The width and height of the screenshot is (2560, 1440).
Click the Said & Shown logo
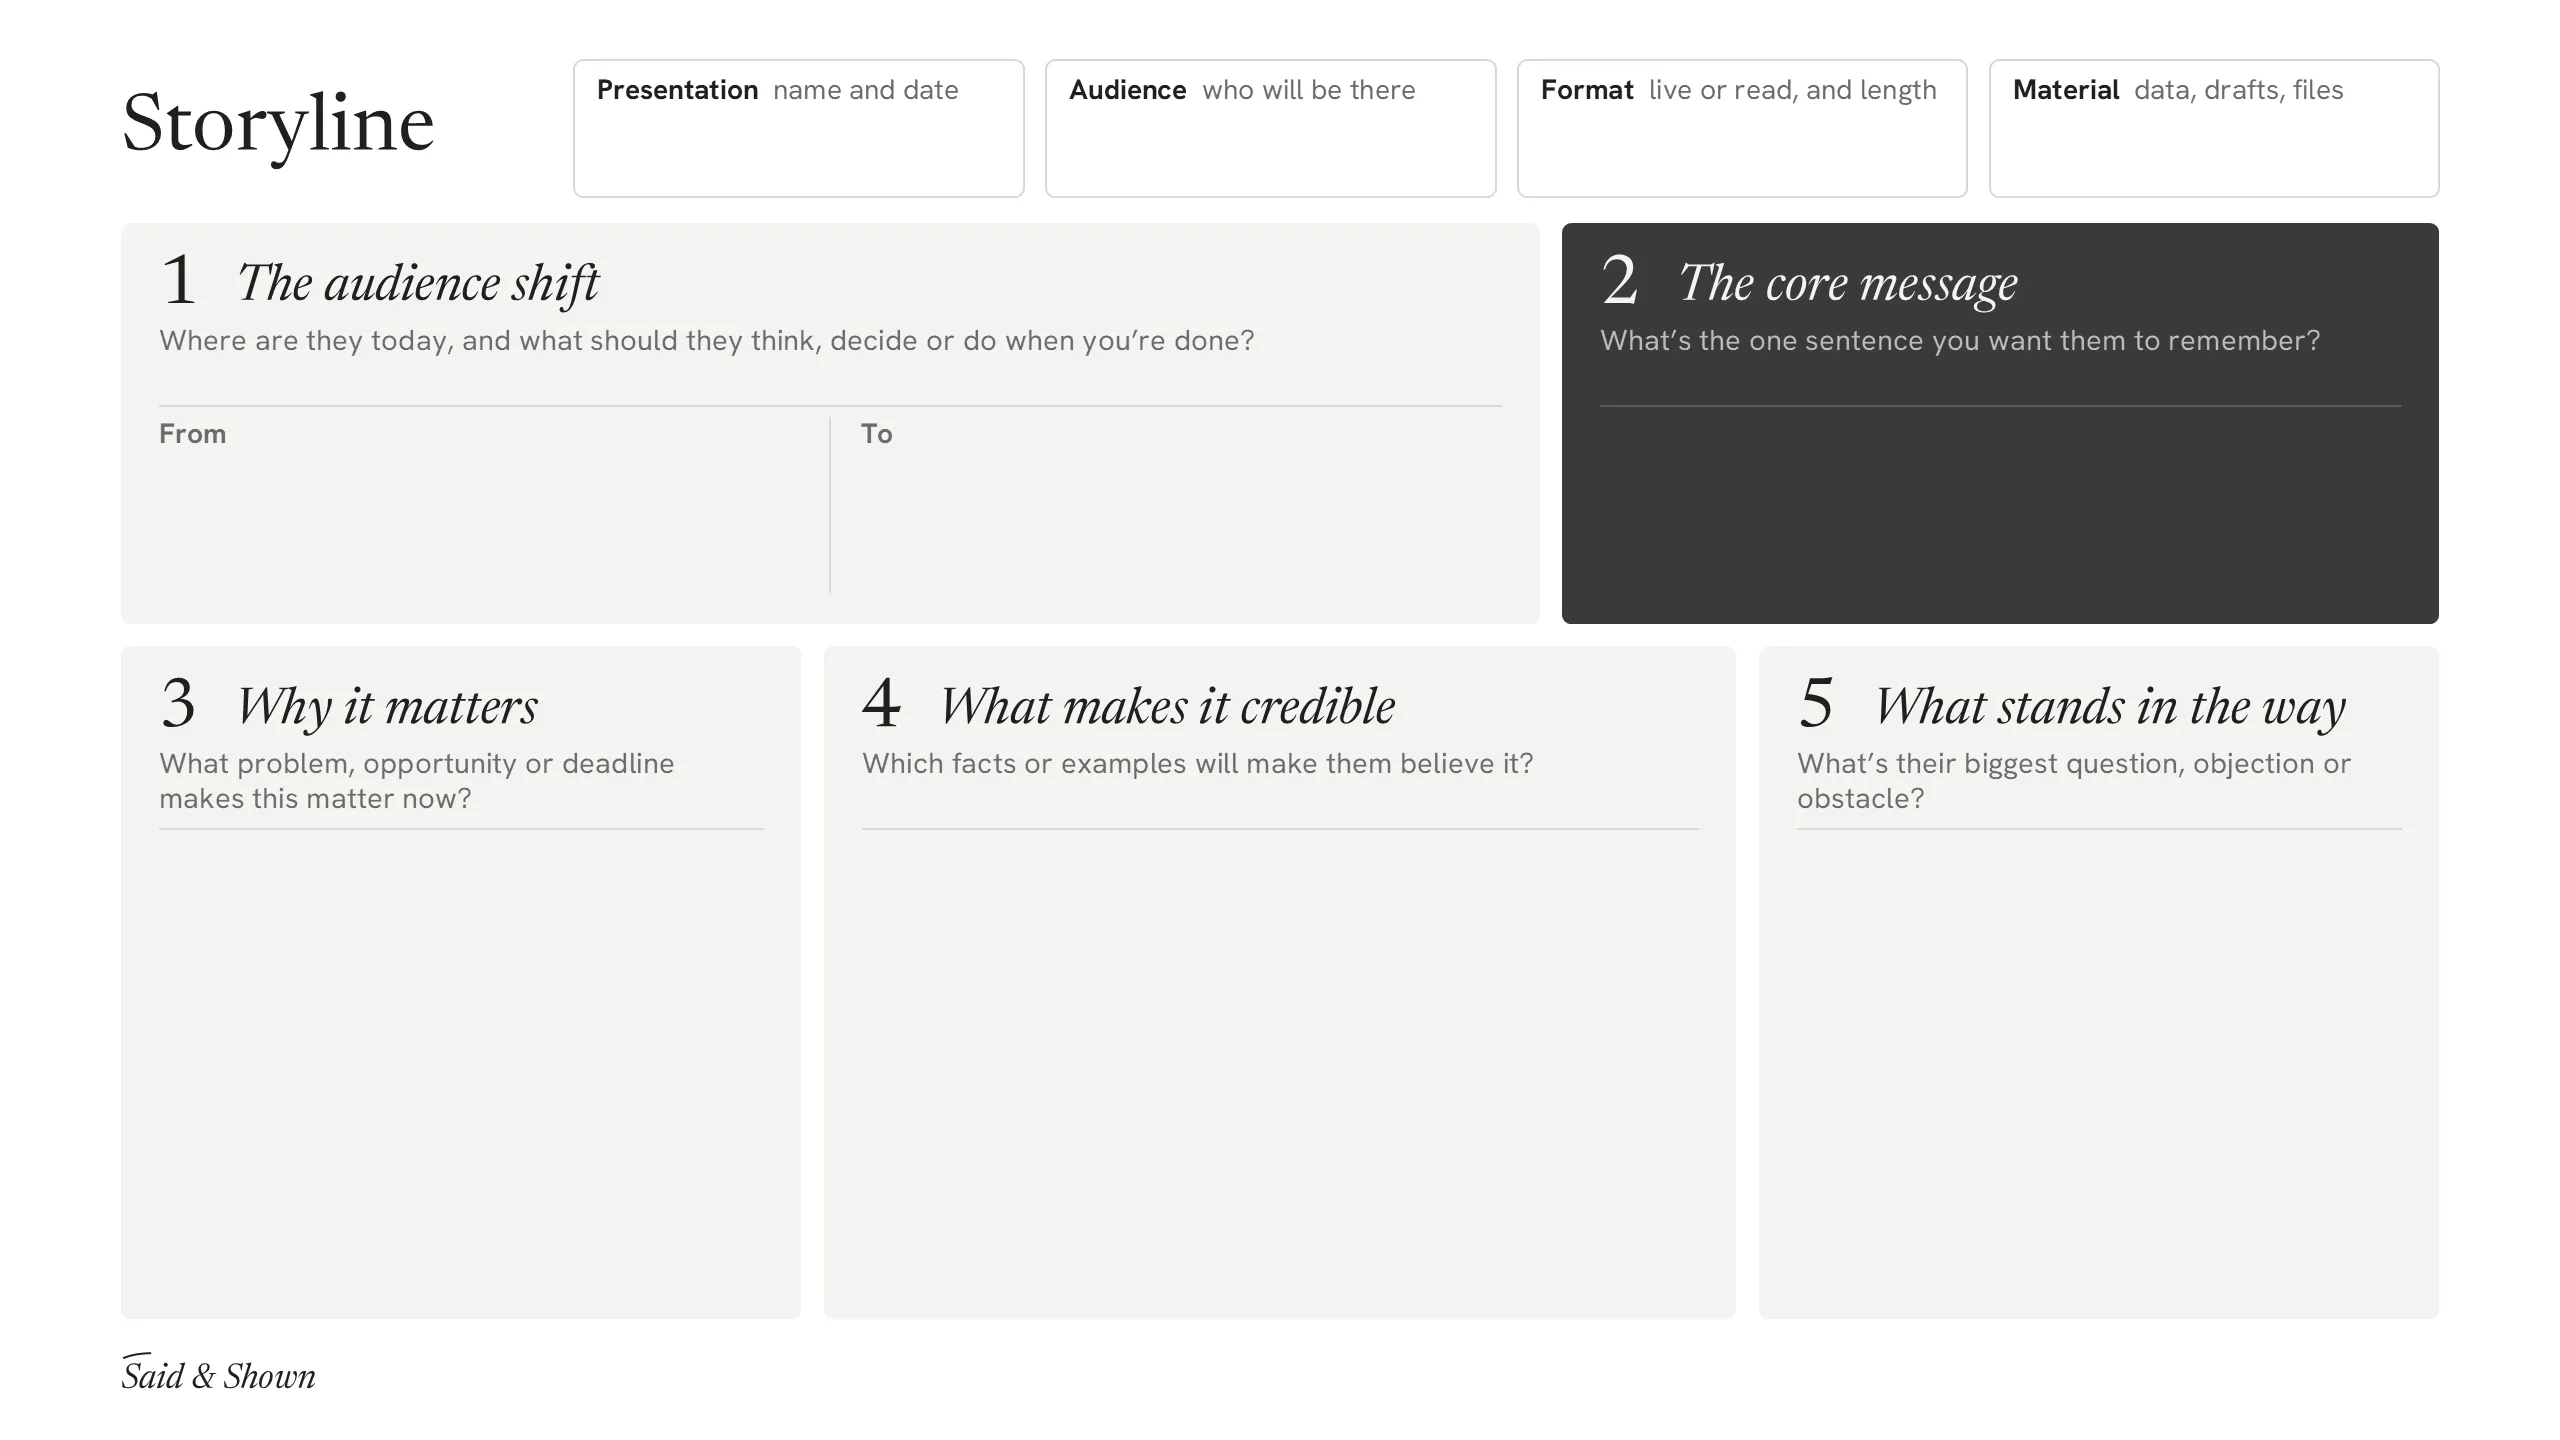click(x=218, y=1373)
